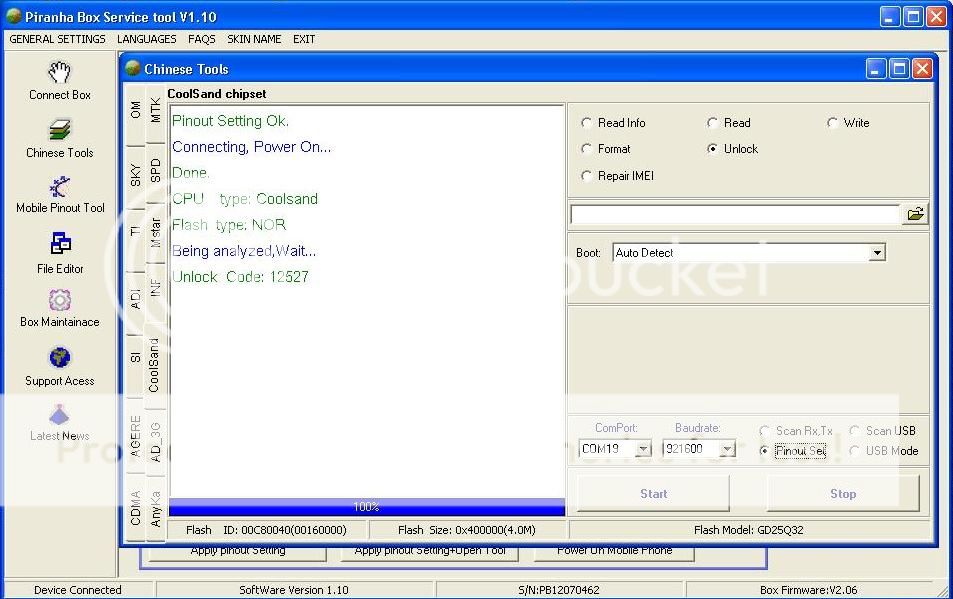953x599 pixels.
Task: Click the Flash Size status text
Action: [x=467, y=530]
